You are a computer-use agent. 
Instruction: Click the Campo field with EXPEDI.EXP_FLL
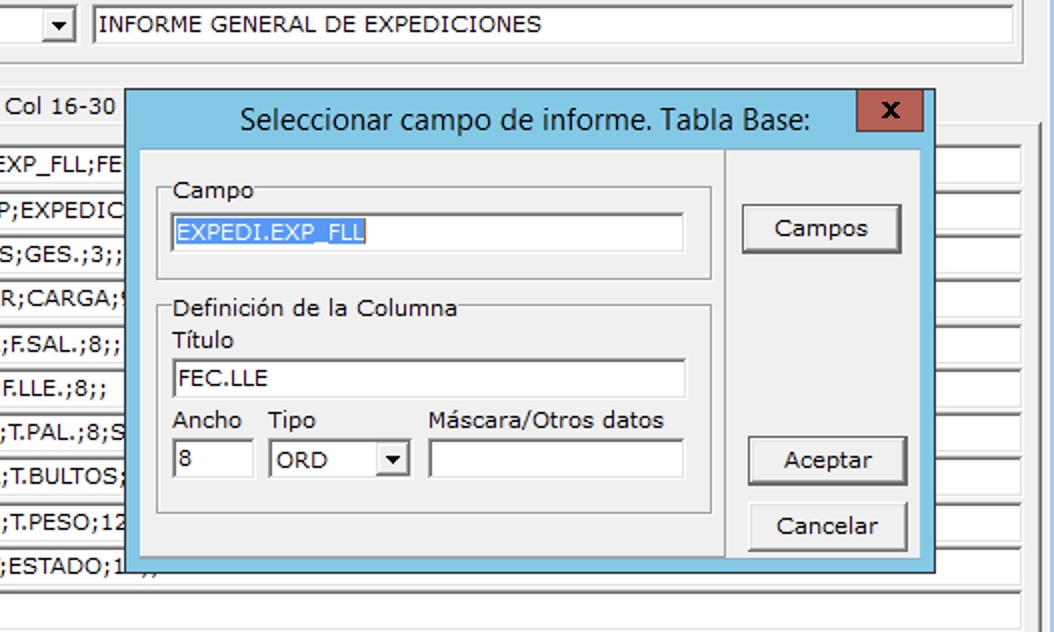(x=427, y=233)
